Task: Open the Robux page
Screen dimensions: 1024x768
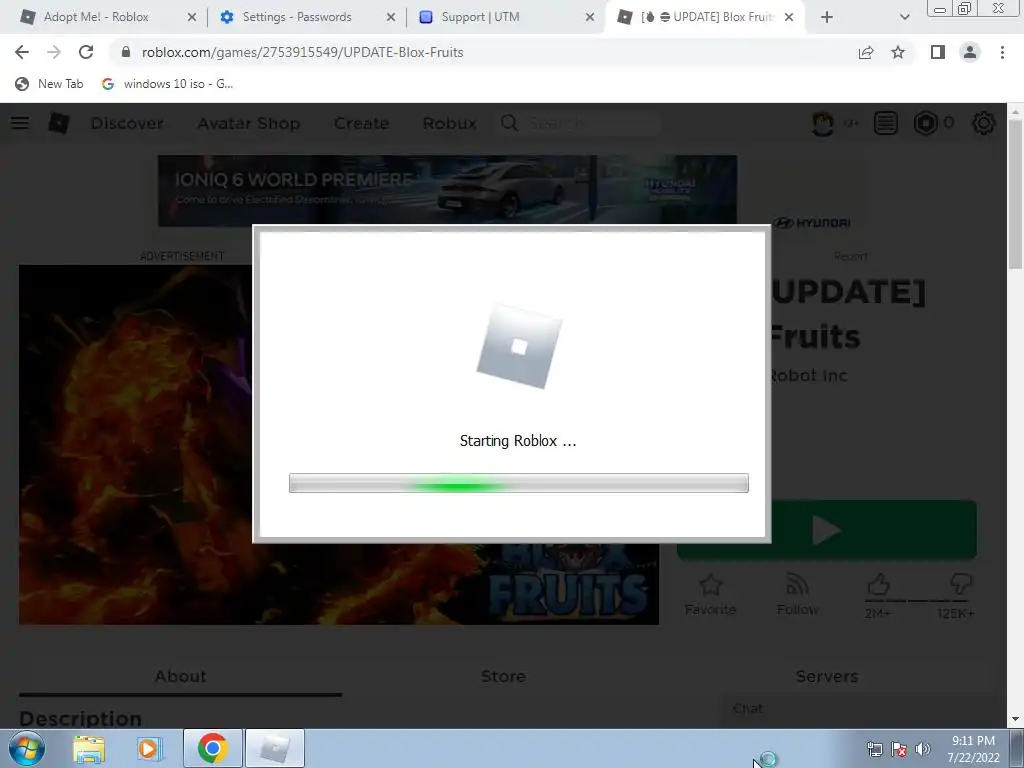Action: pos(449,123)
